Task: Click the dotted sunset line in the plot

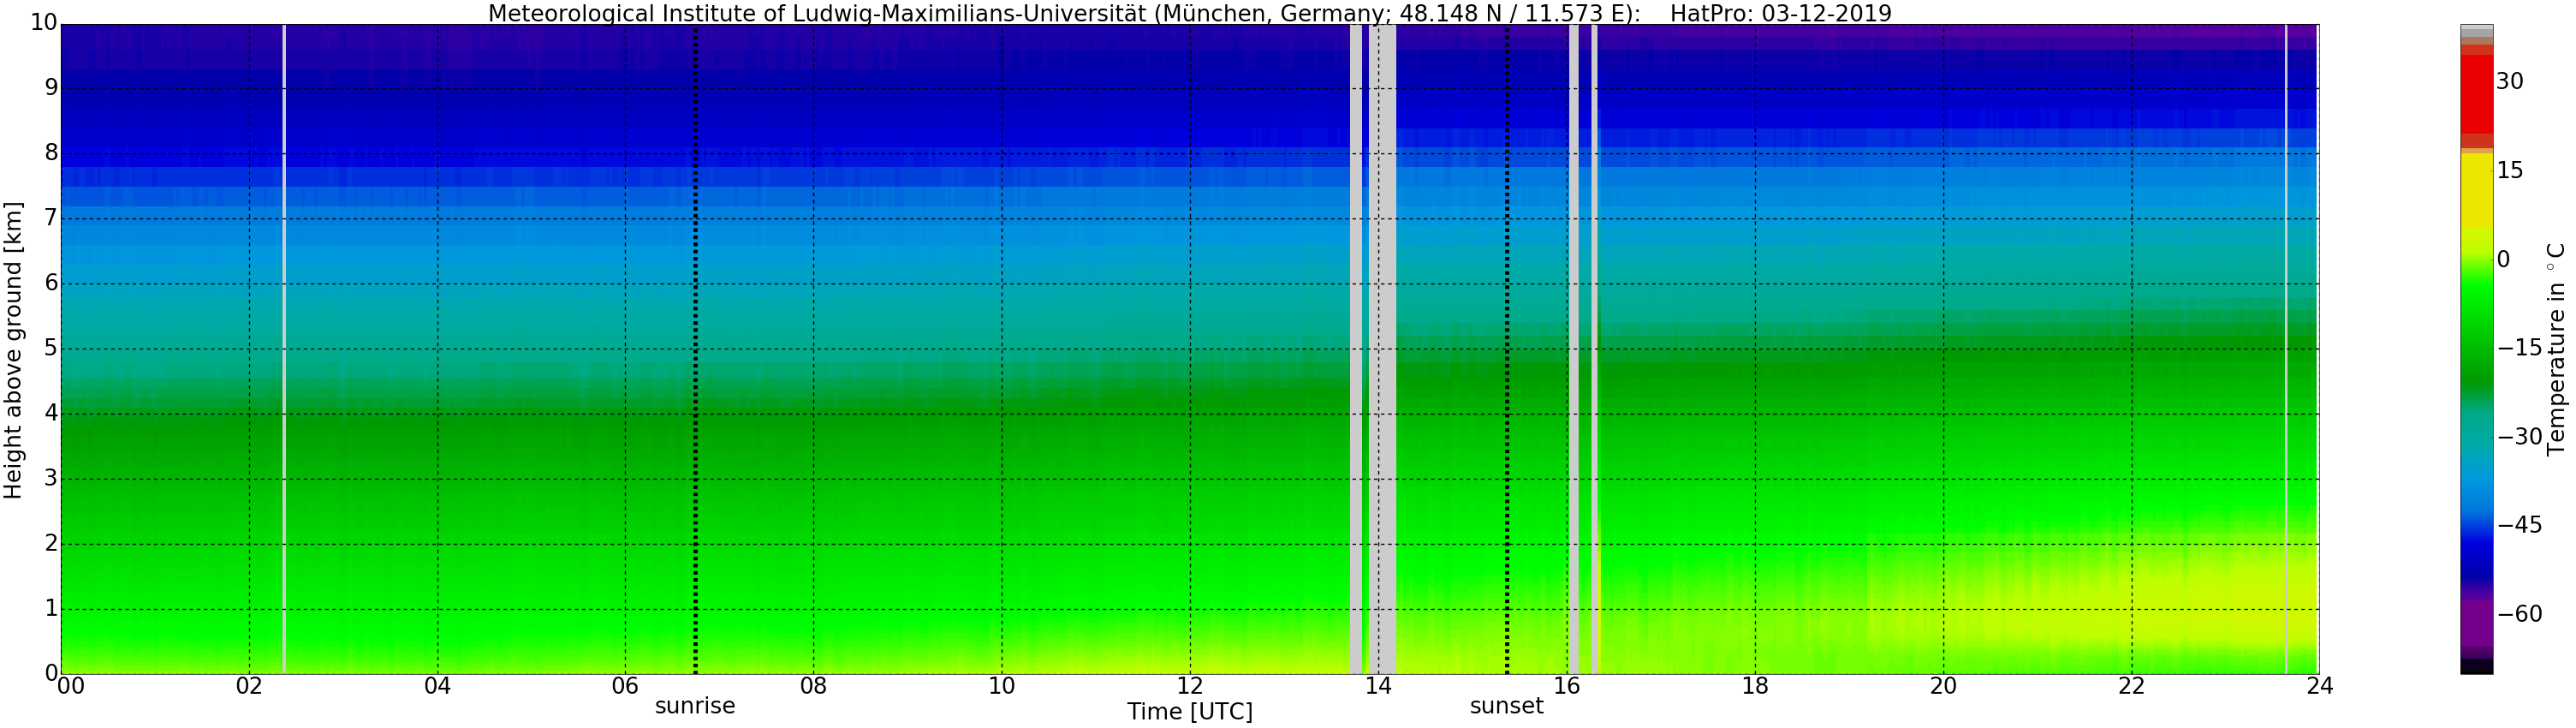Action: coord(1507,349)
